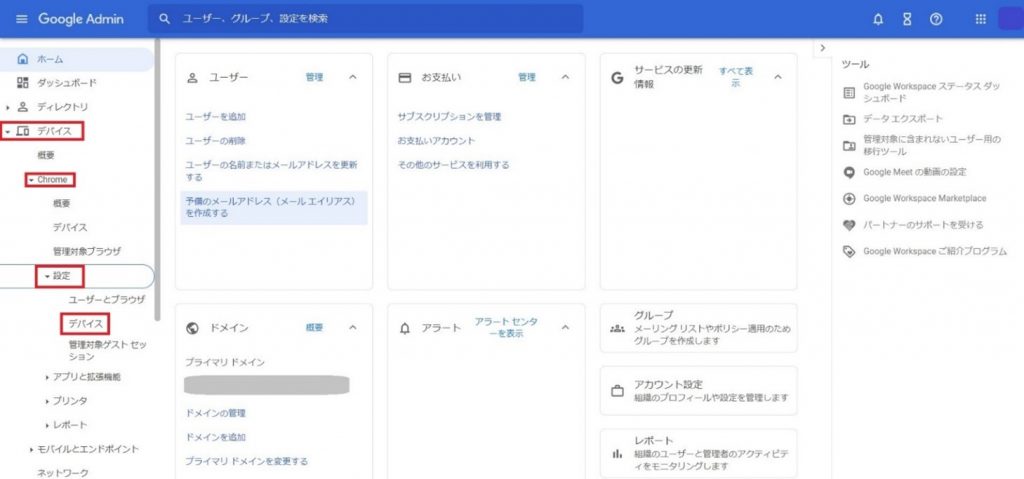Click the search field at top
This screenshot has width=1024, height=479.
coord(365,19)
